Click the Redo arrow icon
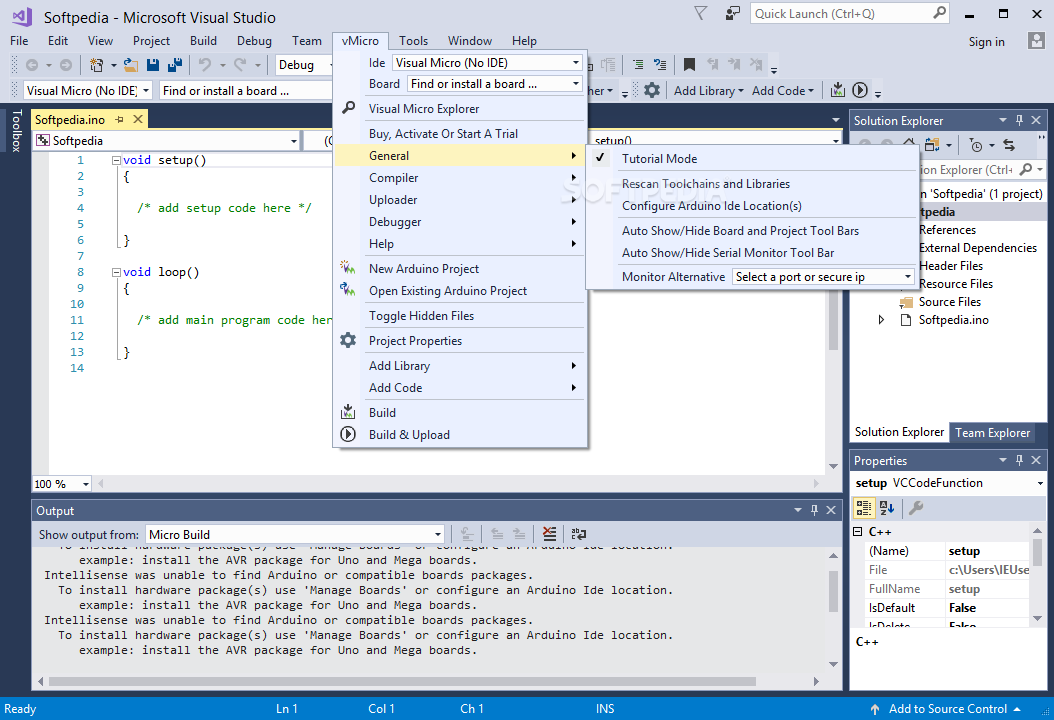Viewport: 1054px width, 720px height. (240, 65)
